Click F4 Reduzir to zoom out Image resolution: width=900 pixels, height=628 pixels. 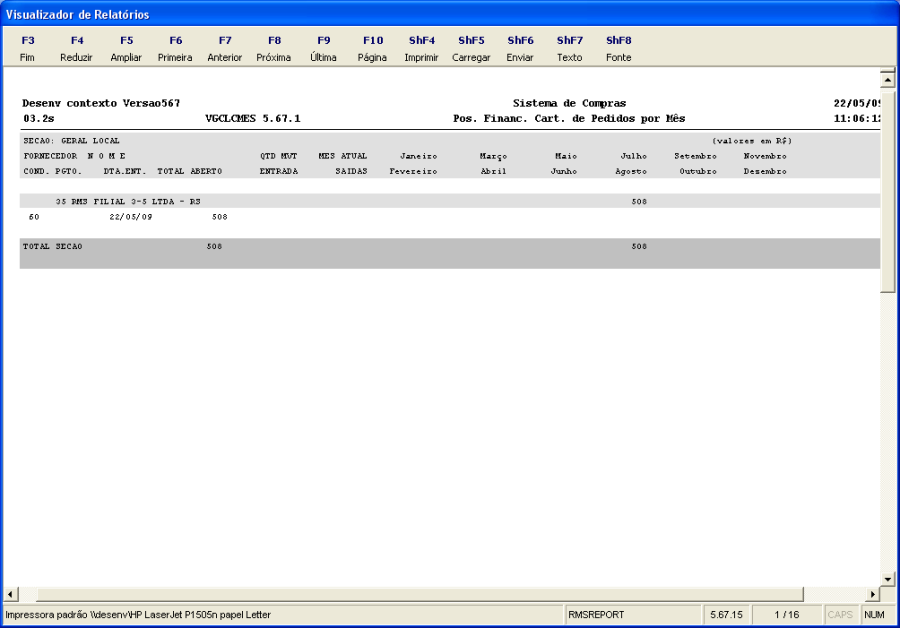point(76,49)
